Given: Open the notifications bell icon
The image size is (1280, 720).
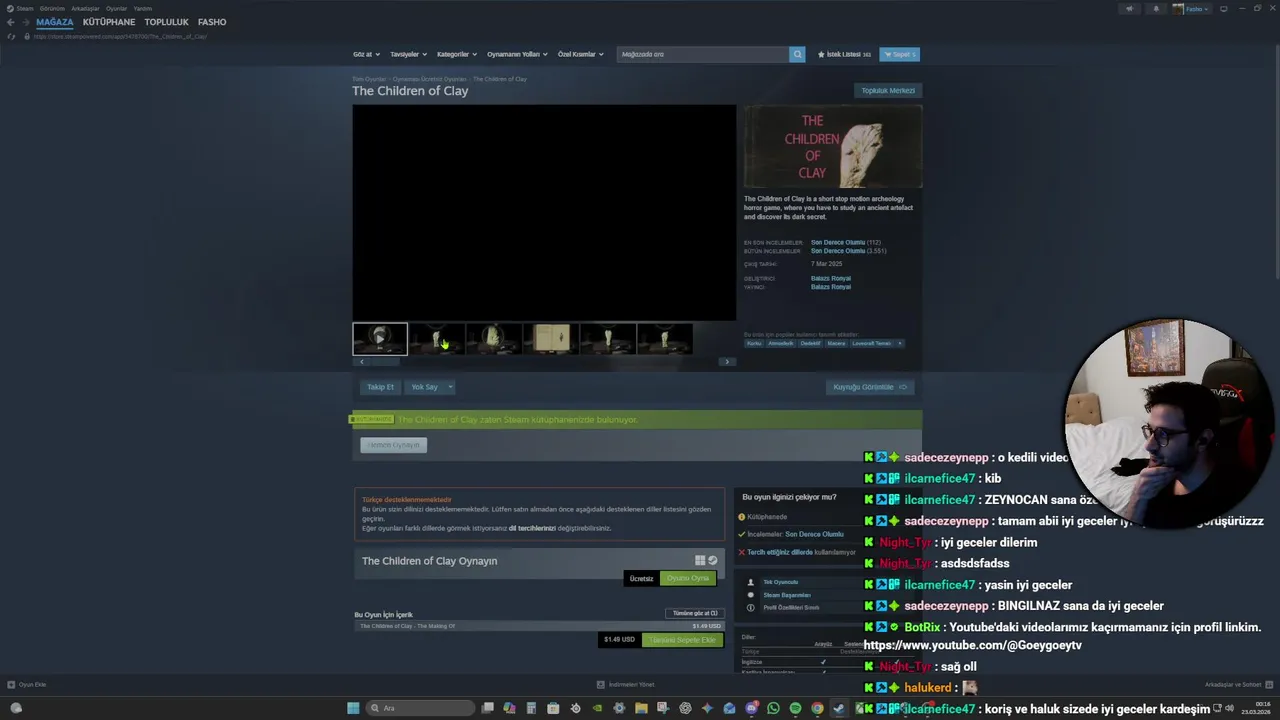Looking at the screenshot, I should (1157, 8).
